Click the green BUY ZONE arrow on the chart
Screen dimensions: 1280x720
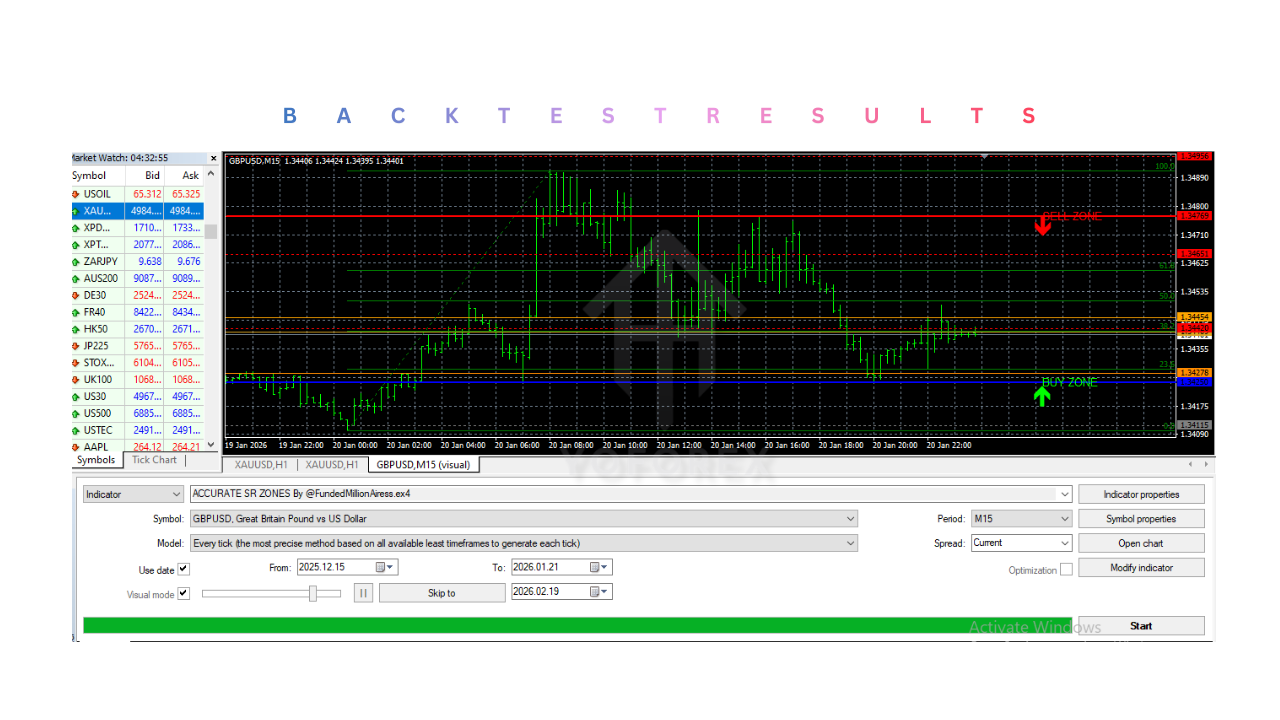point(1042,396)
